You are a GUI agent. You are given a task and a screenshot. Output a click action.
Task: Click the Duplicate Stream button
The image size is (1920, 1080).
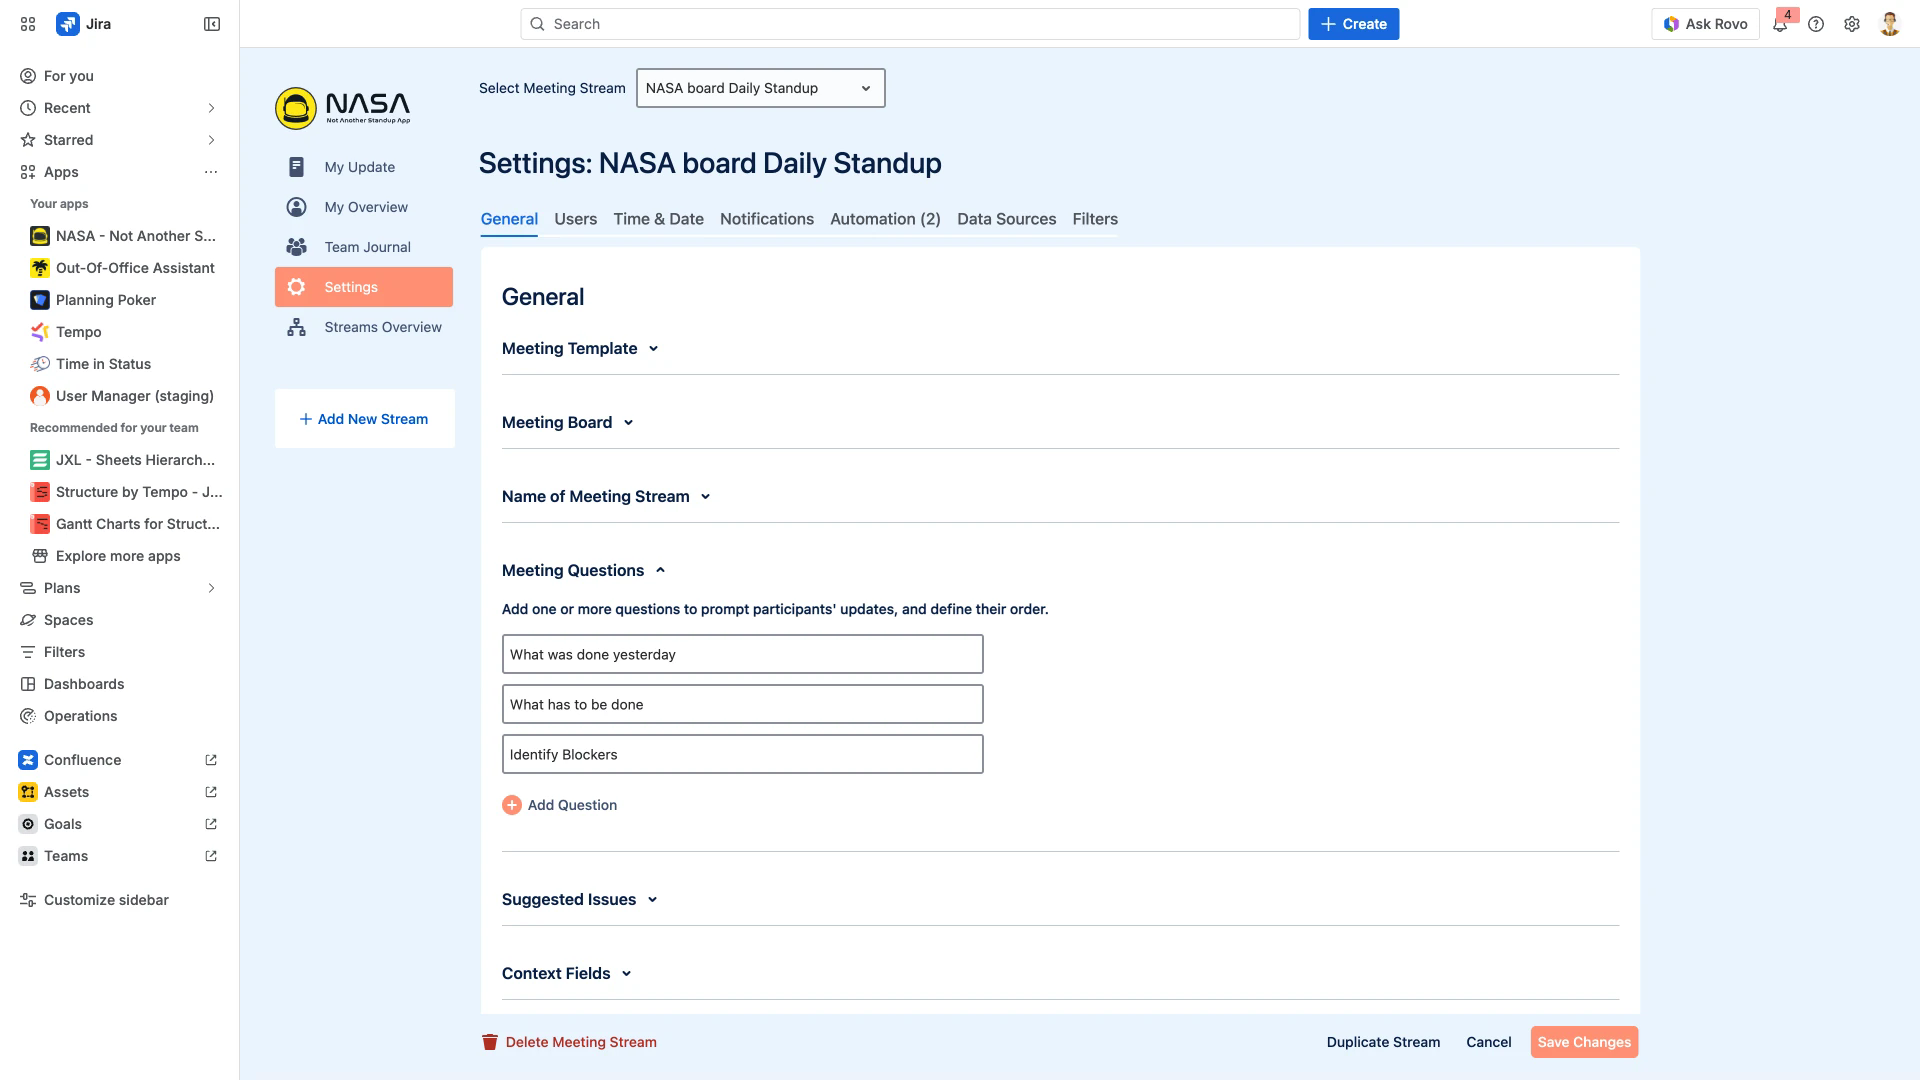click(1383, 1042)
